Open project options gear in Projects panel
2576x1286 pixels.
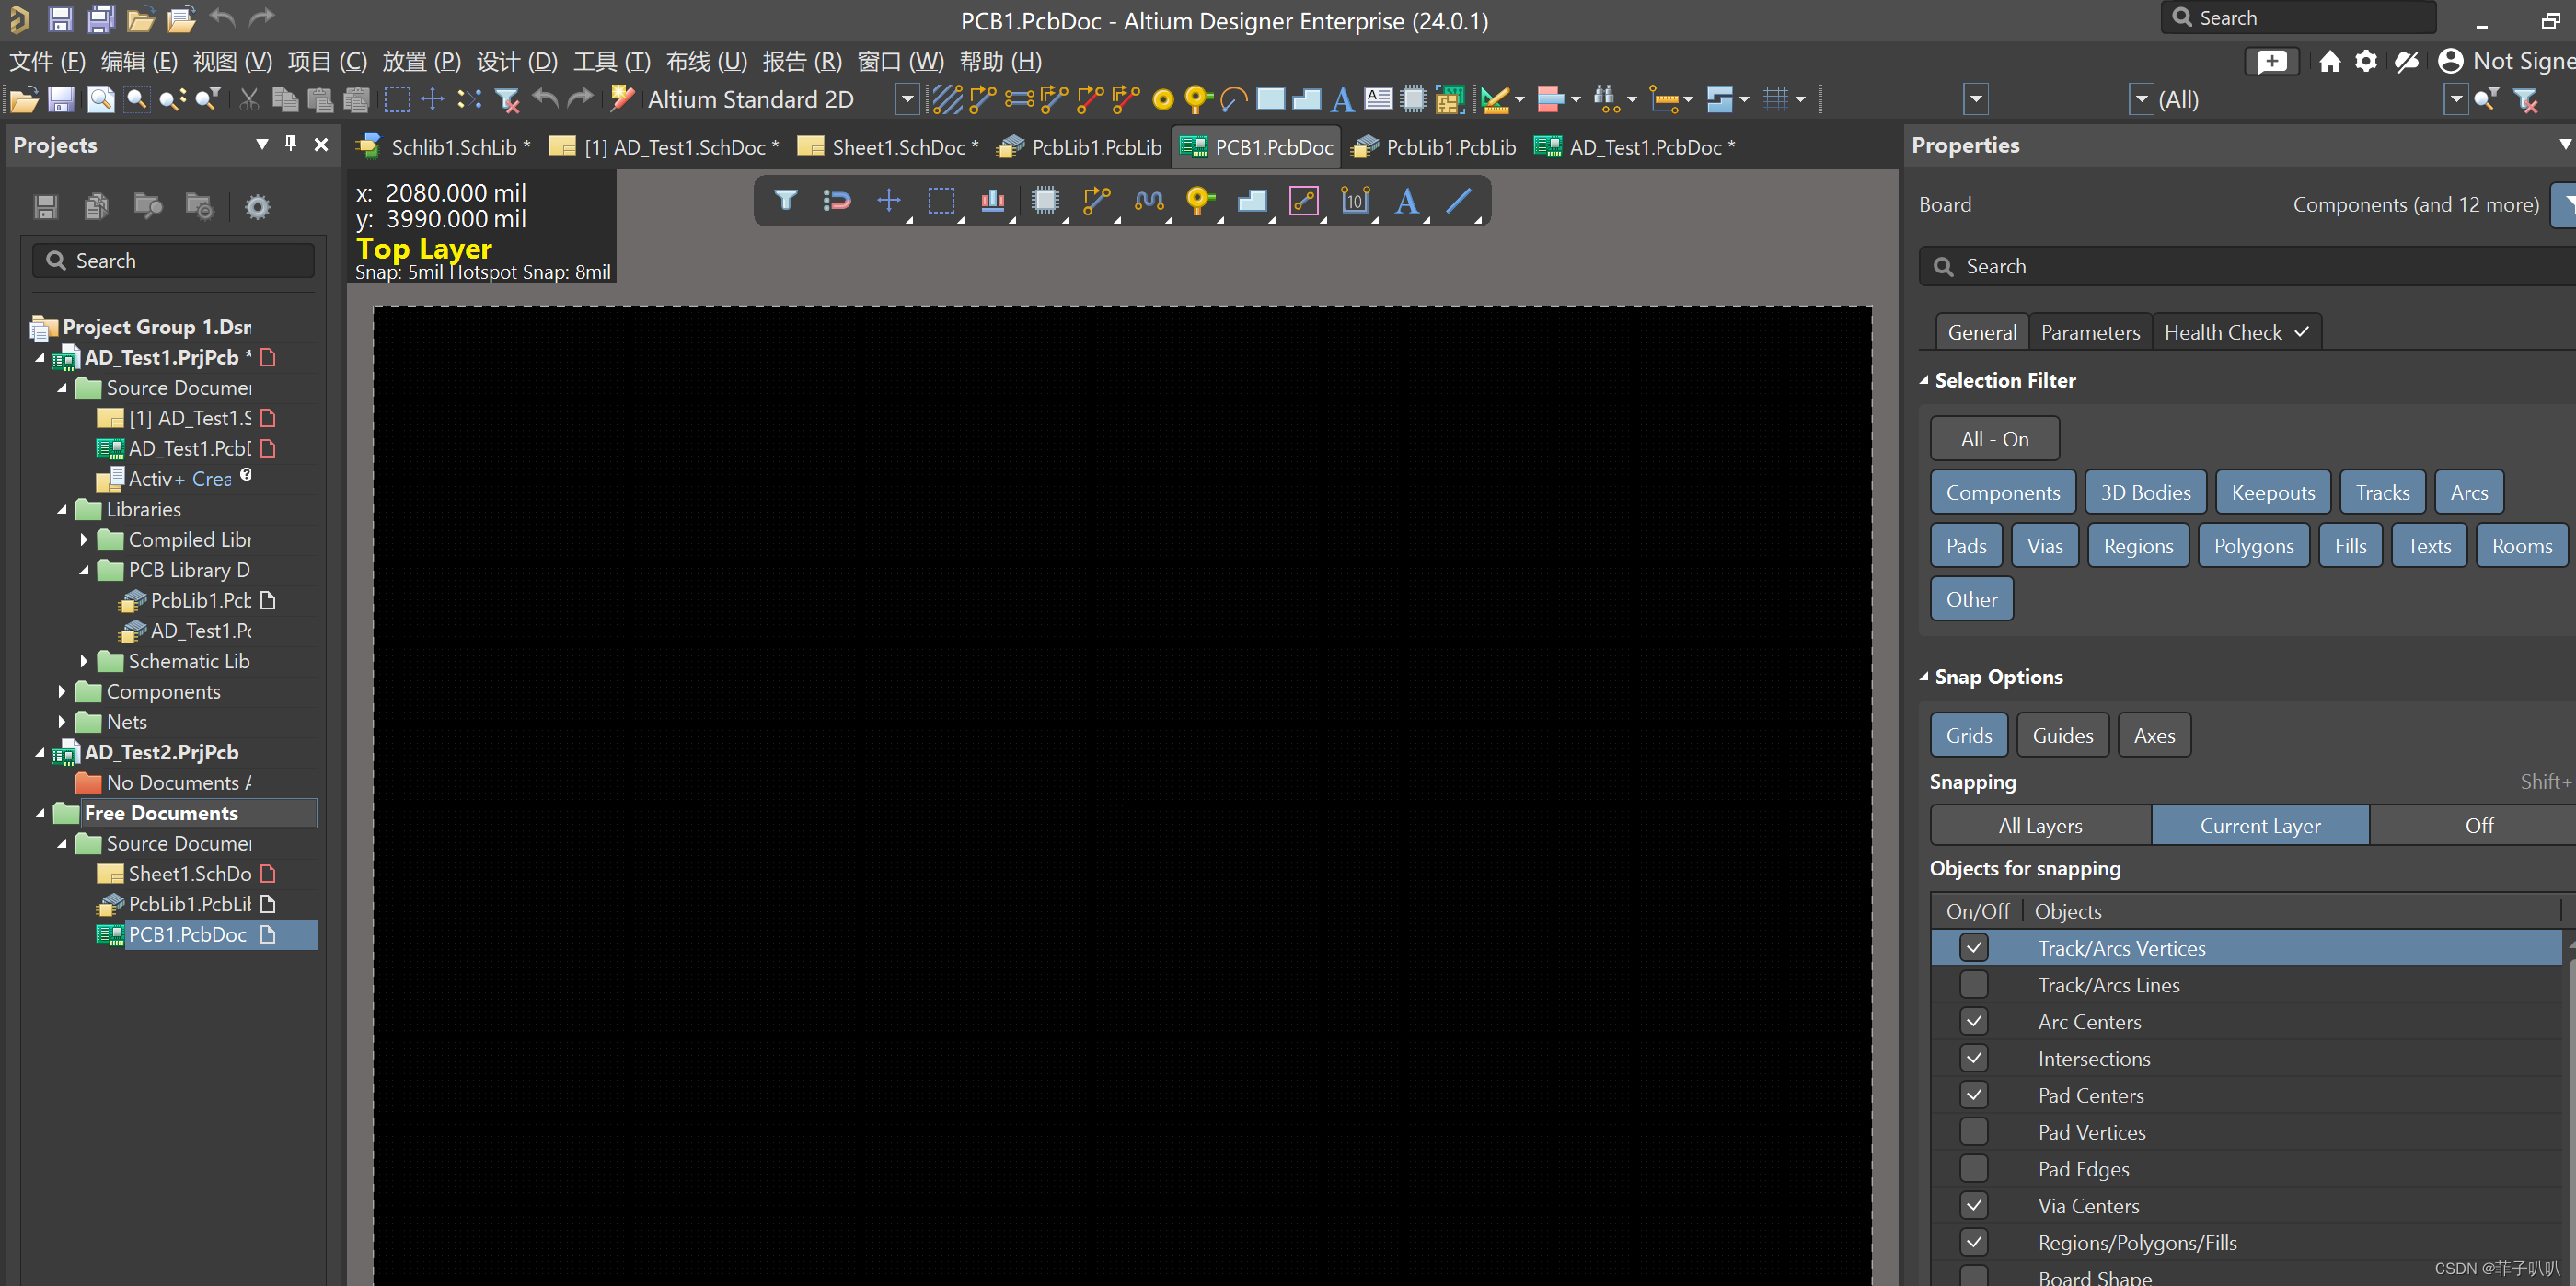pos(257,207)
